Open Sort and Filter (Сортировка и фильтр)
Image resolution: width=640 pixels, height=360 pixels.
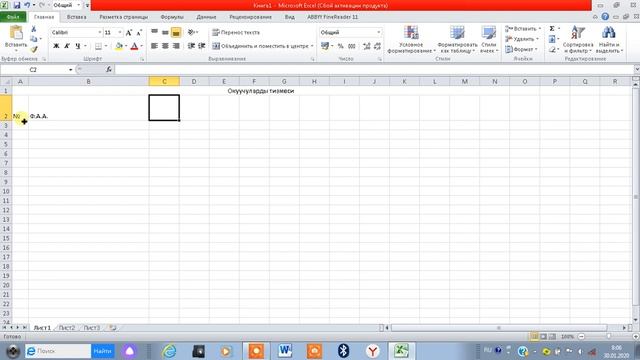click(x=578, y=39)
